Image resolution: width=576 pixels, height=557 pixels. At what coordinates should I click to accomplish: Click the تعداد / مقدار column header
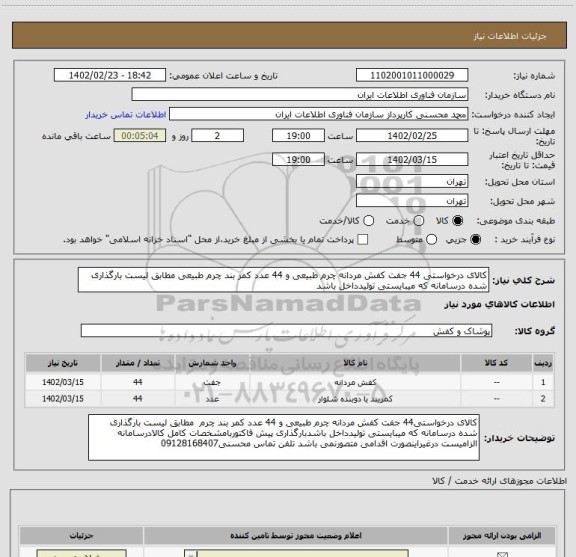click(x=138, y=363)
